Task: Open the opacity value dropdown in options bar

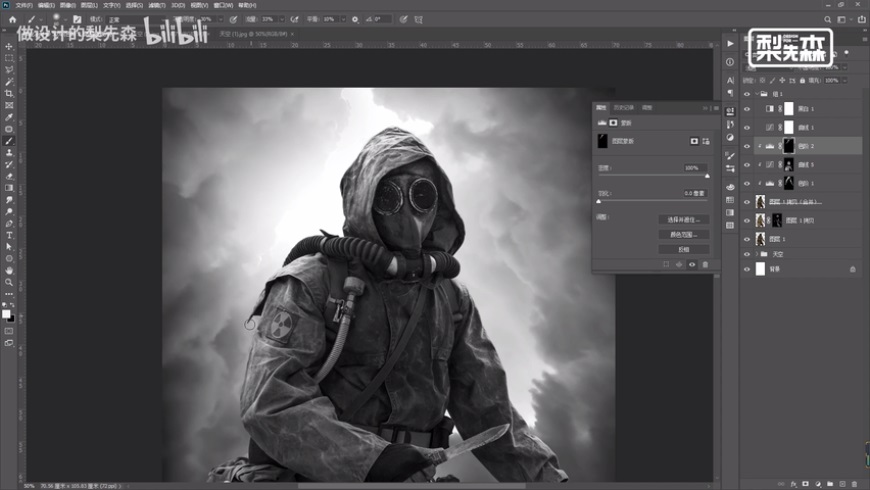Action: (221, 19)
